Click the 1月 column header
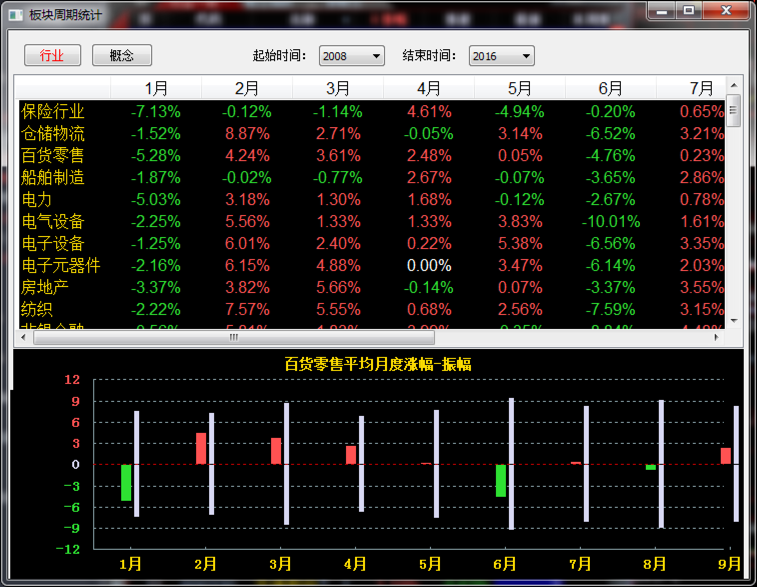This screenshot has height=587, width=757. coord(156,88)
